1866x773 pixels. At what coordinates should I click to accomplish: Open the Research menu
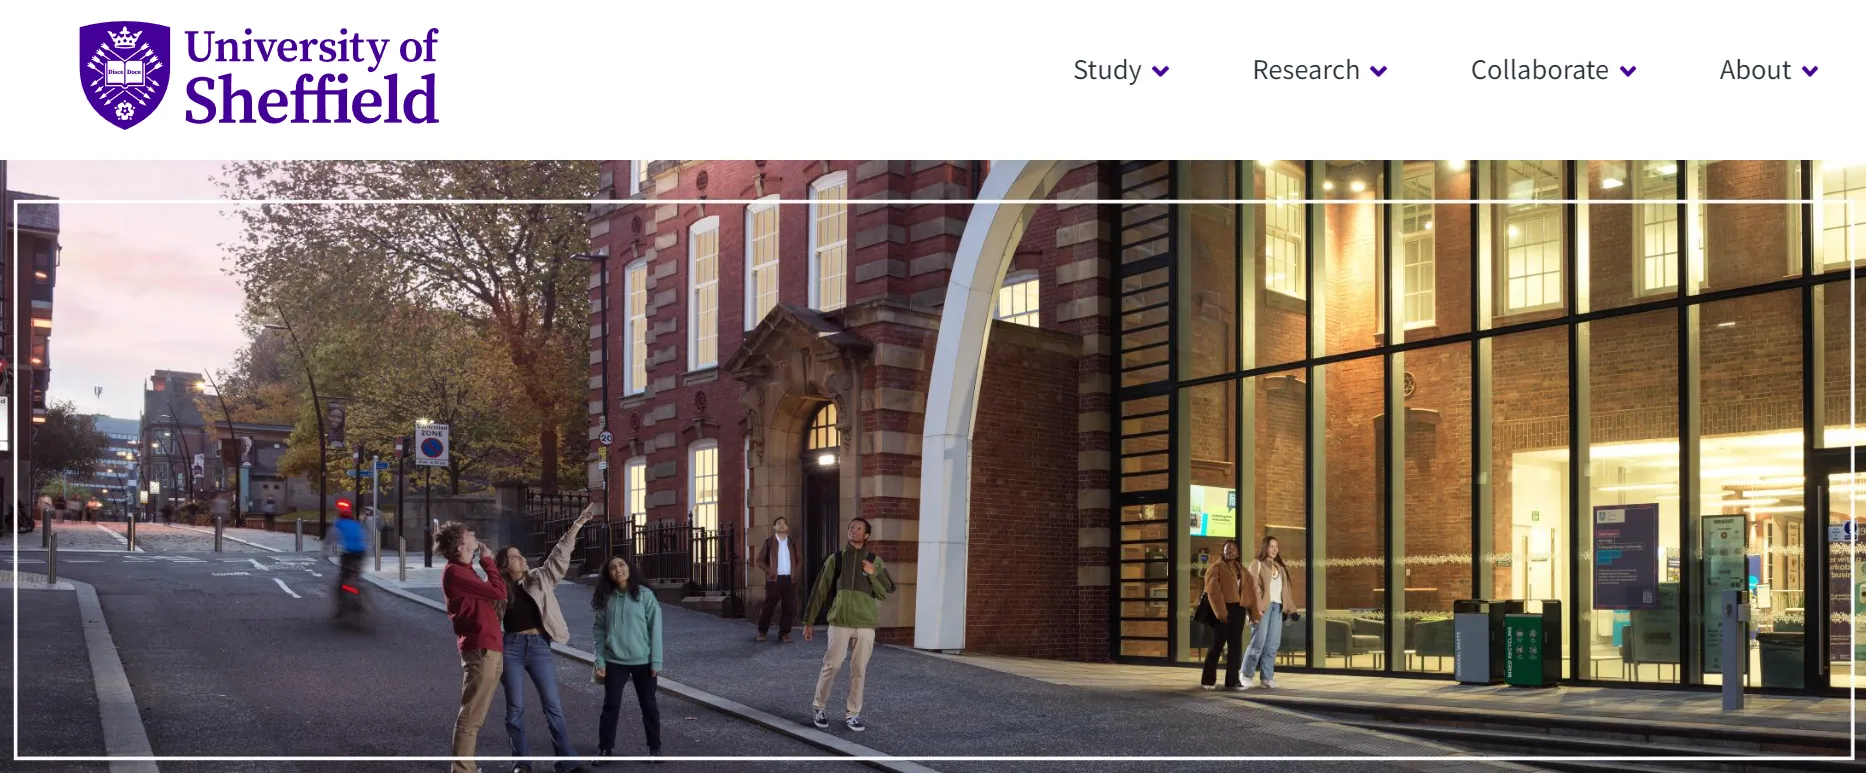[1305, 70]
